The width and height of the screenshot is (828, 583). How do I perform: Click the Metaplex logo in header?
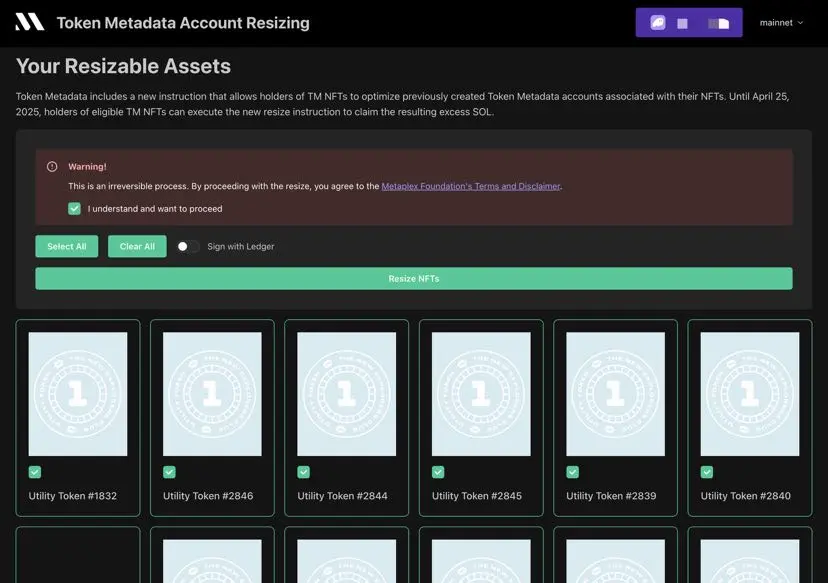click(x=30, y=22)
